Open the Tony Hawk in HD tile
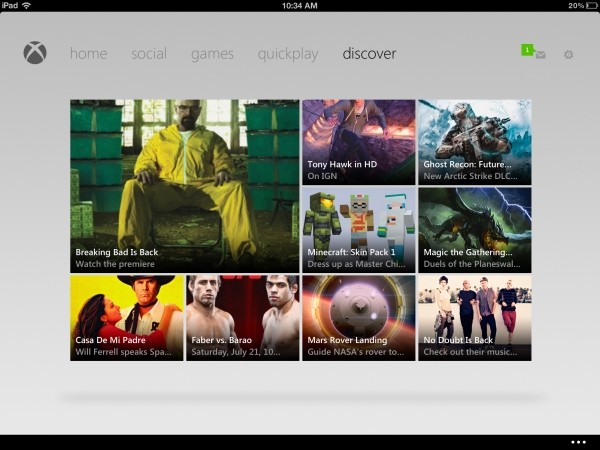Viewport: 600px width, 450px height. pos(359,142)
